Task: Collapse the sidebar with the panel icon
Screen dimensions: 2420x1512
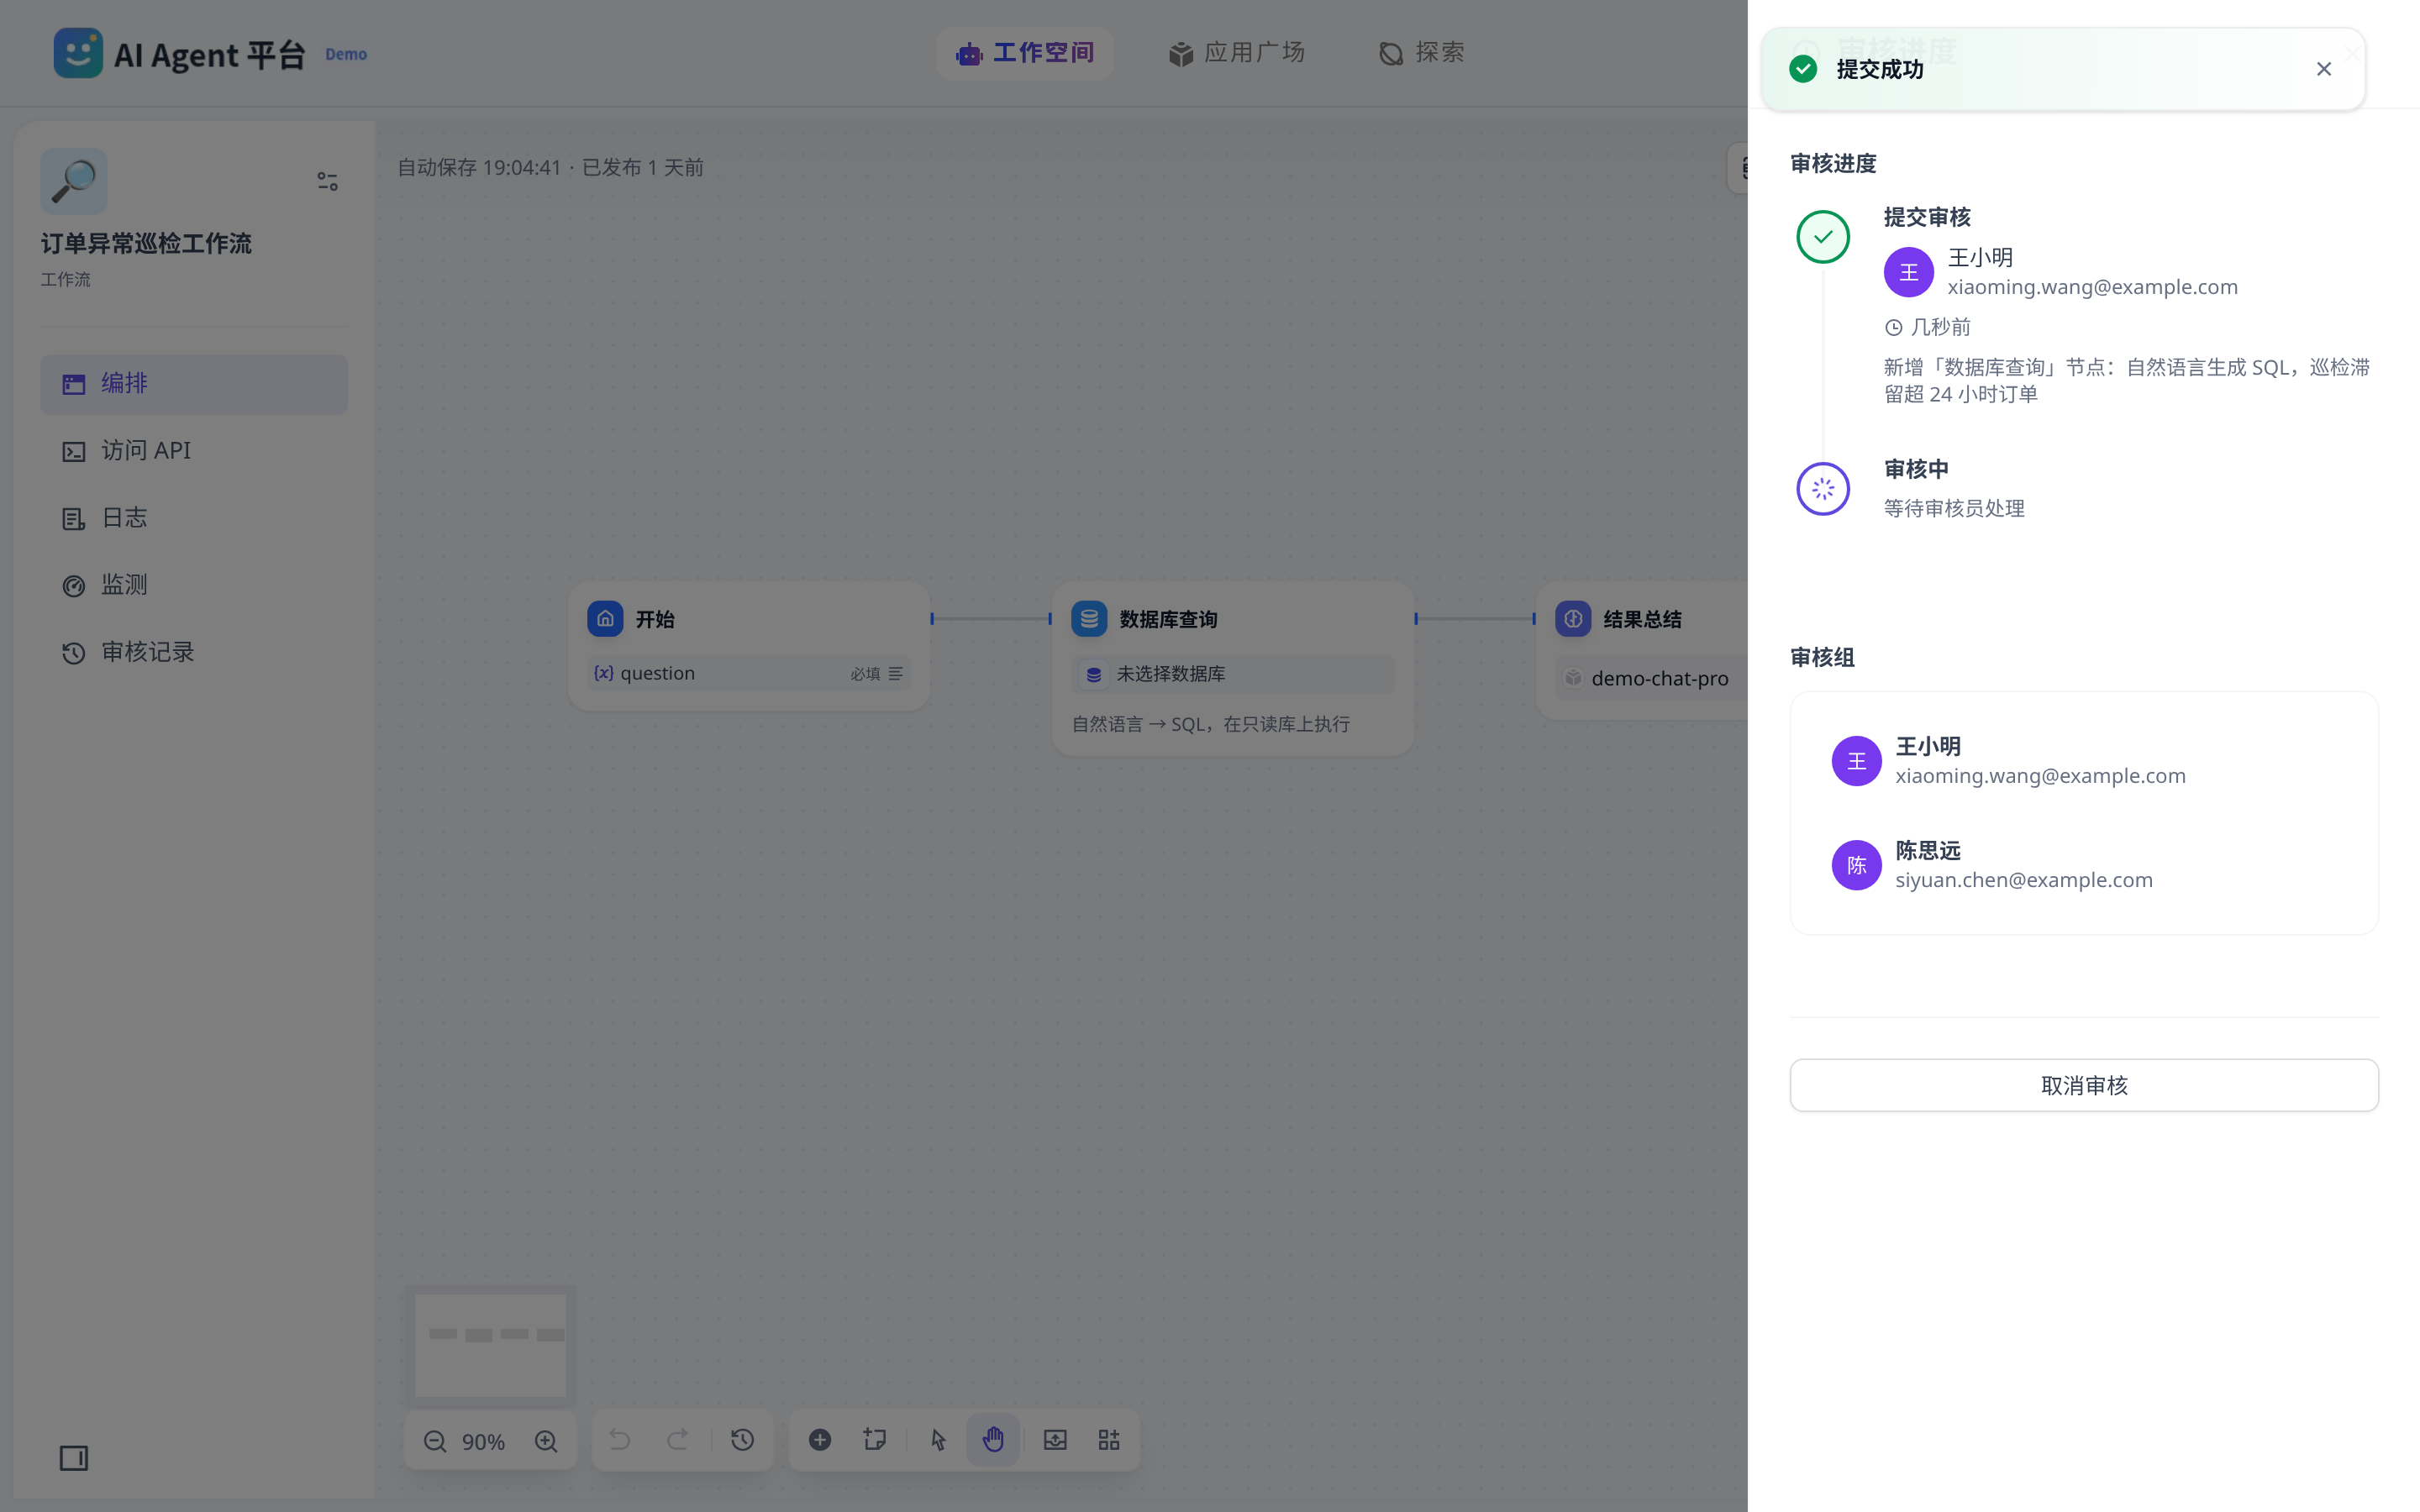Action: click(x=74, y=1458)
